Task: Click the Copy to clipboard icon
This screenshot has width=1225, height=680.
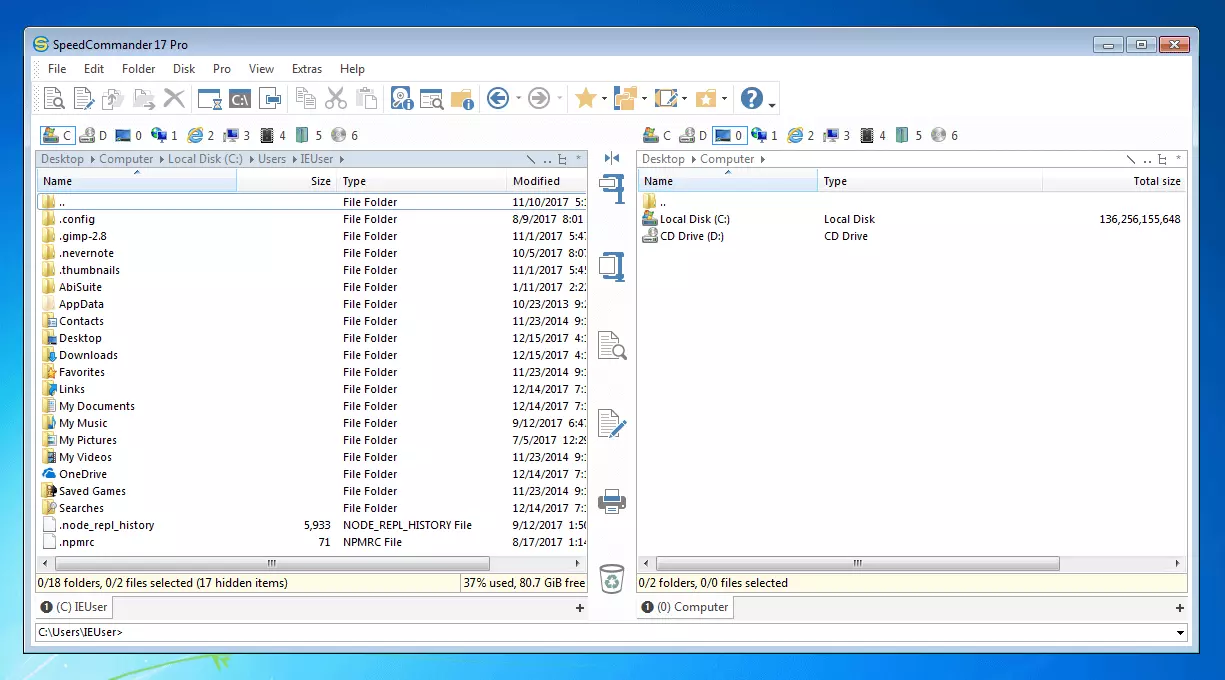Action: coord(306,98)
